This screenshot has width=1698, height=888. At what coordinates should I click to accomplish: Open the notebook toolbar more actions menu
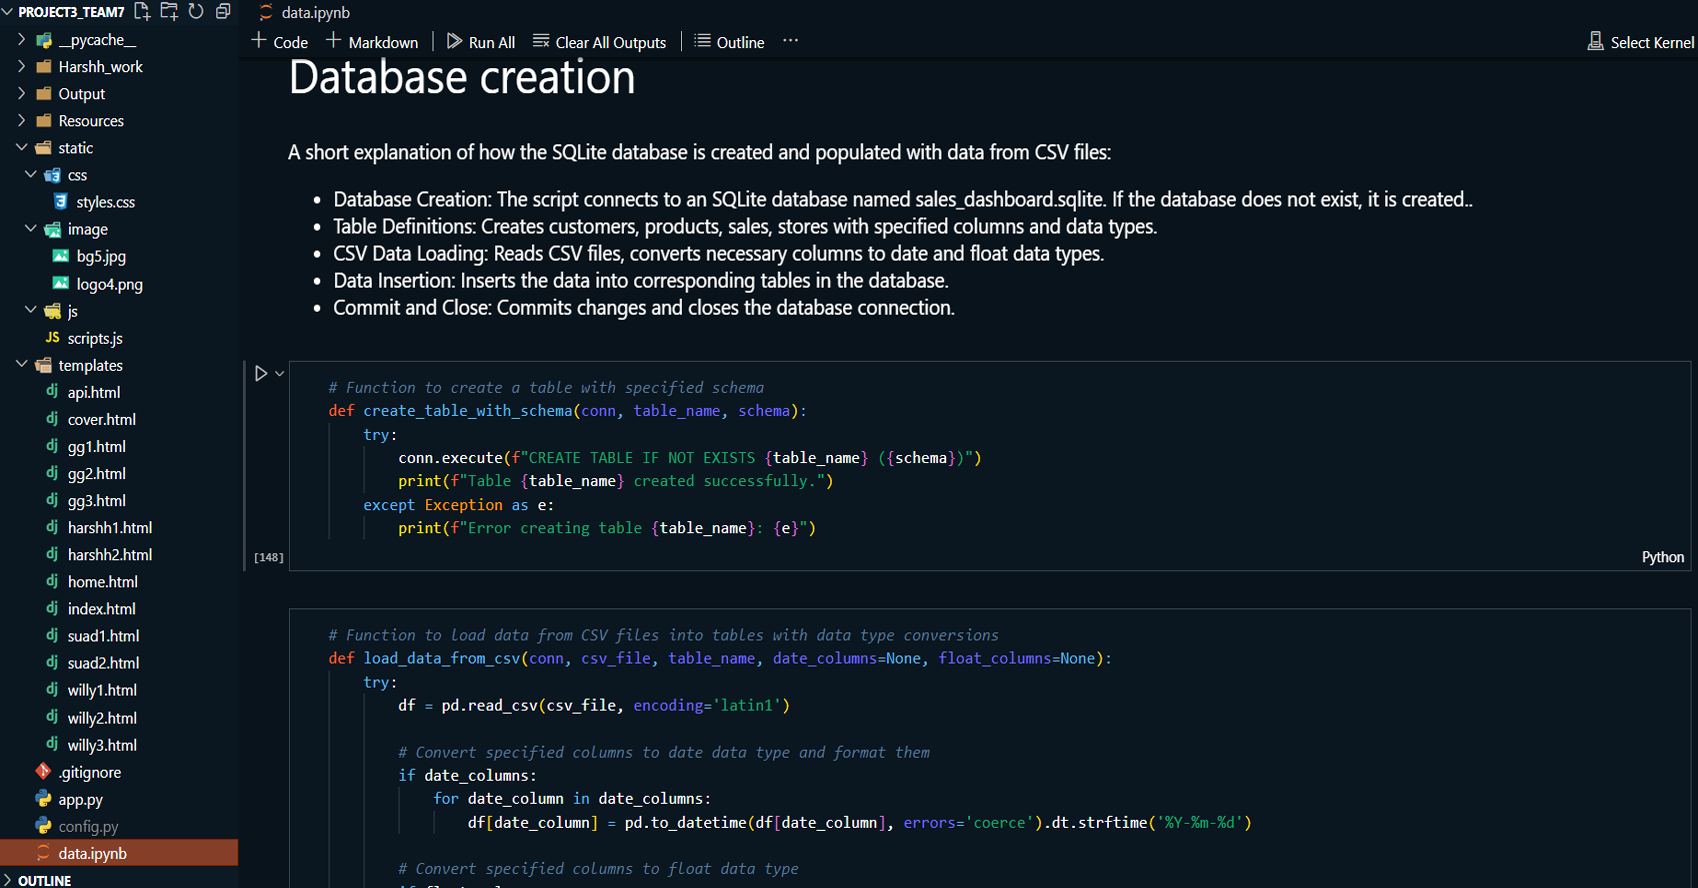(790, 41)
